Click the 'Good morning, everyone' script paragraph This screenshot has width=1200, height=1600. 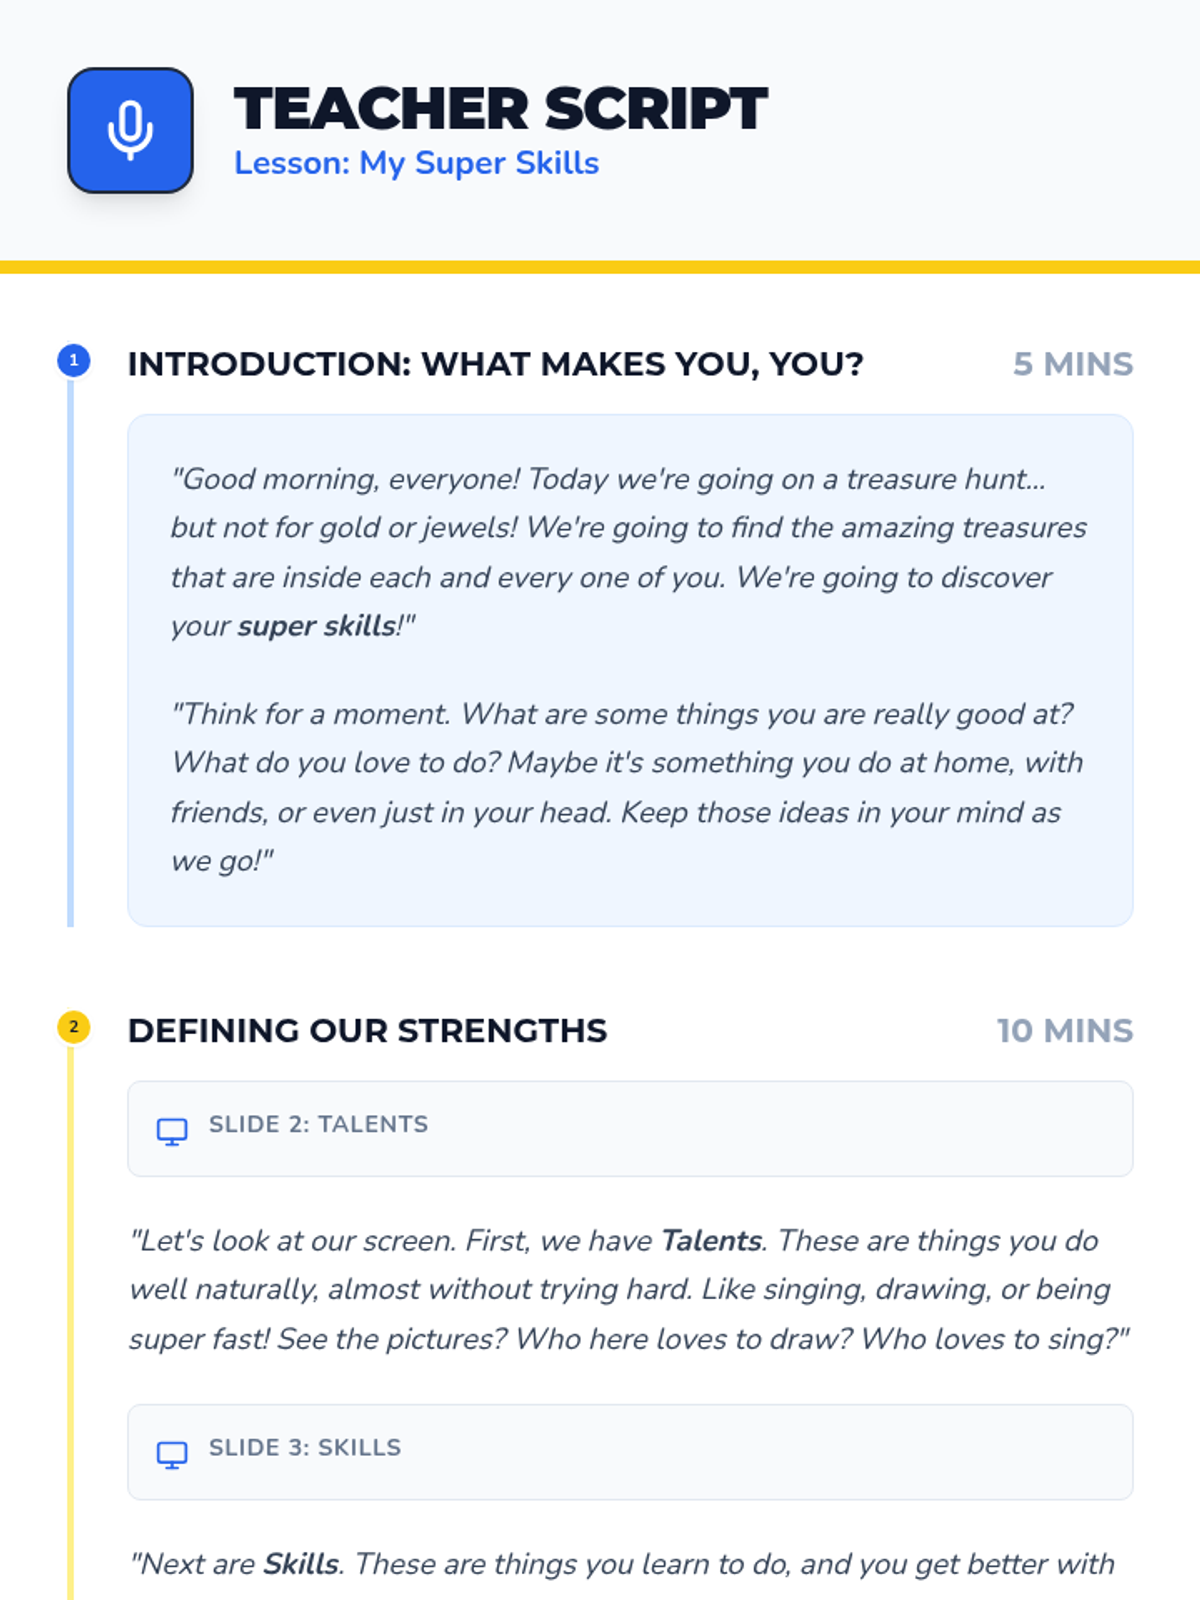[x=628, y=552]
